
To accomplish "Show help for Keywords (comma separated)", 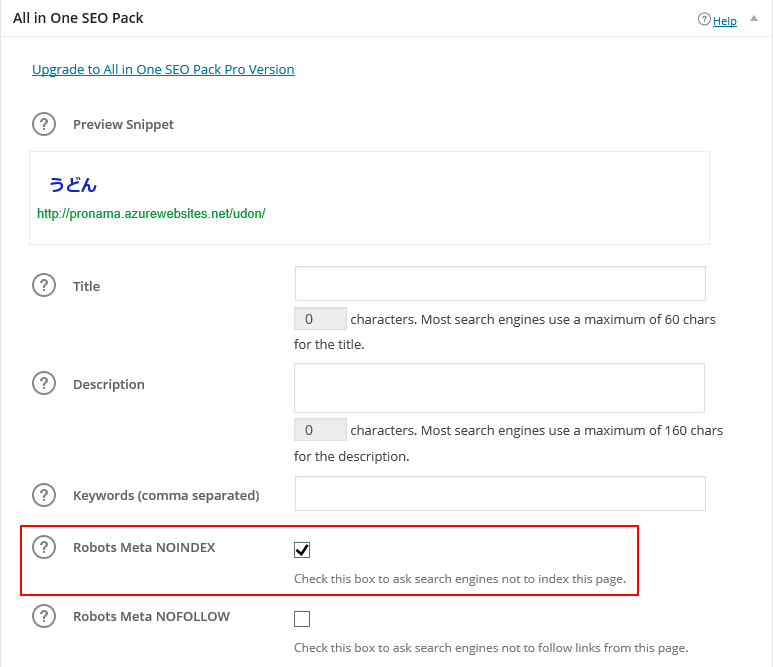I will pos(44,495).
